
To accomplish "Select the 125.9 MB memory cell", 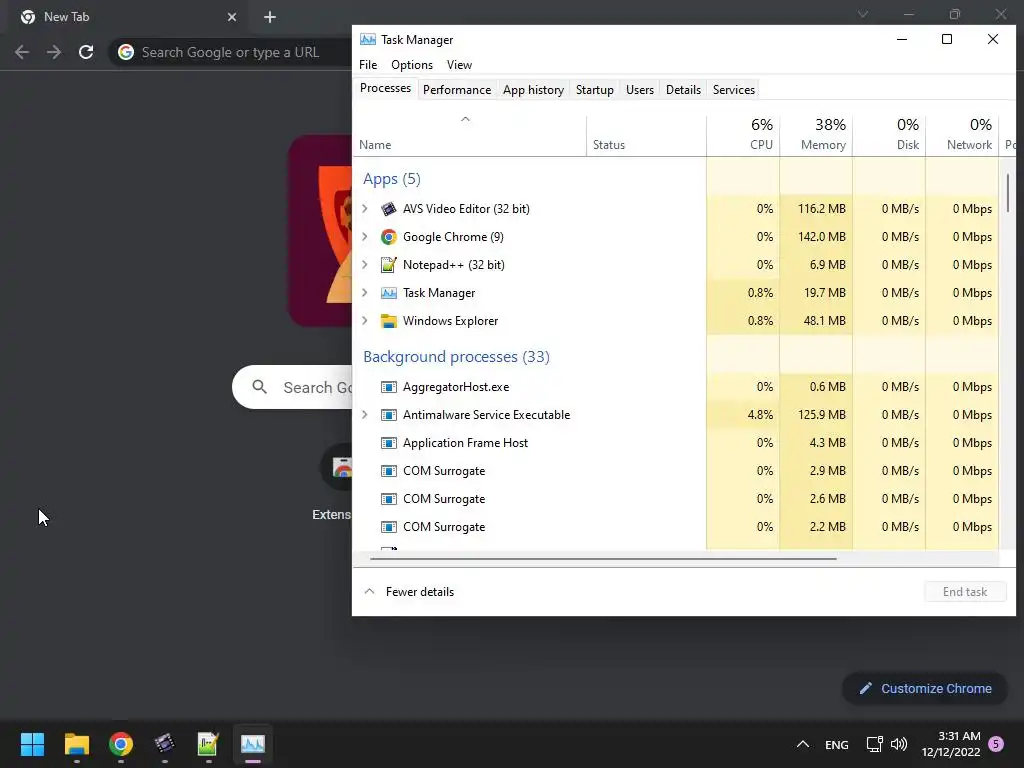I will (x=816, y=415).
